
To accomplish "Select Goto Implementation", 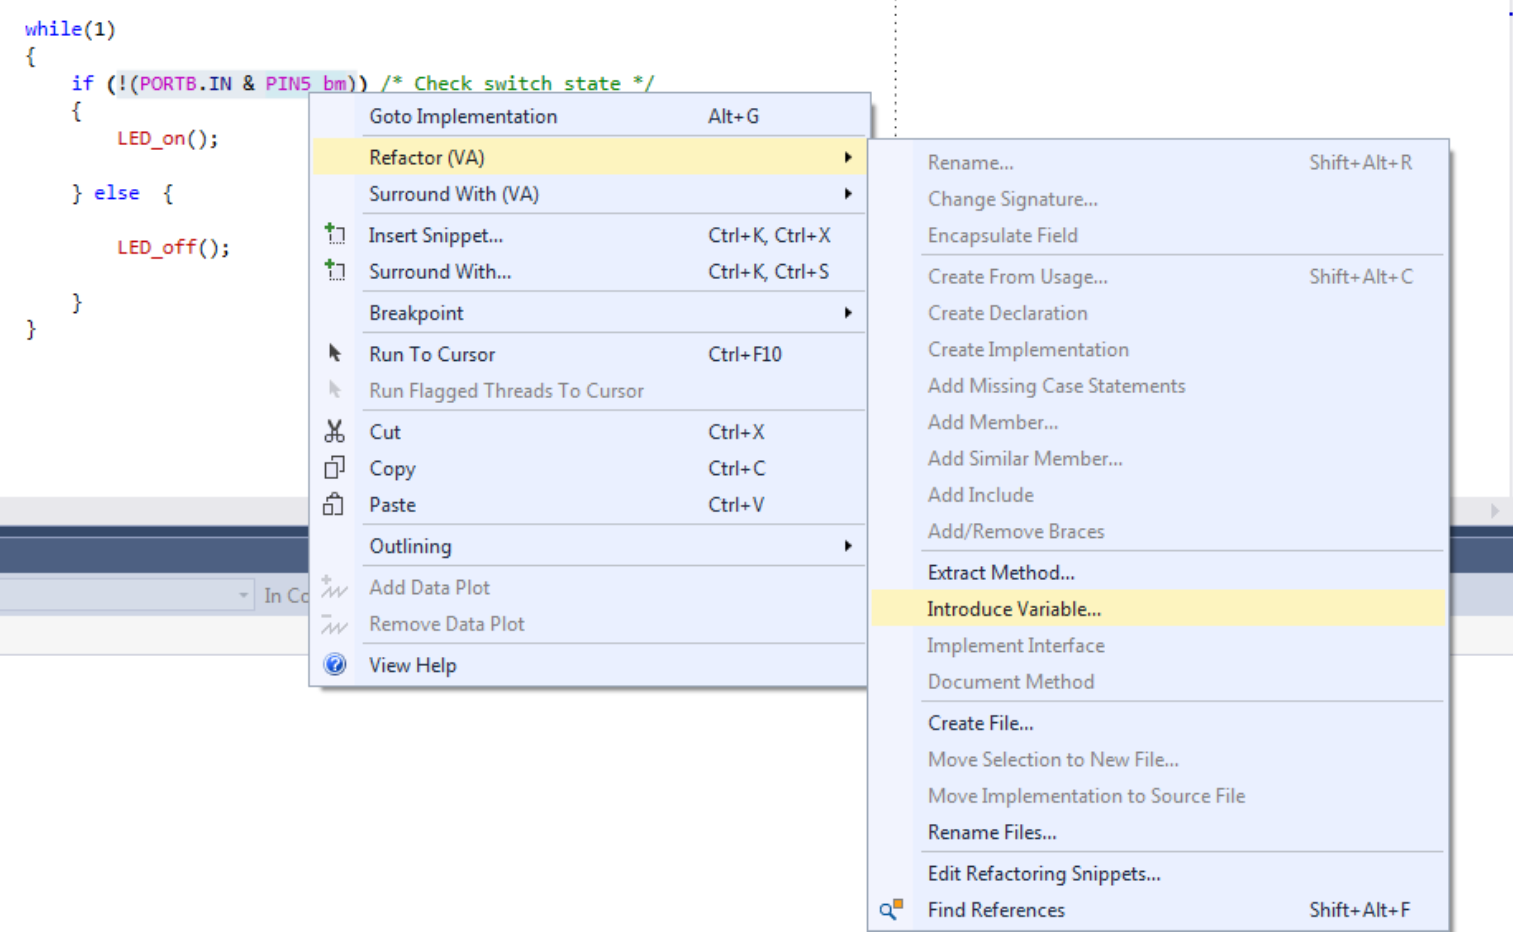I will point(463,116).
